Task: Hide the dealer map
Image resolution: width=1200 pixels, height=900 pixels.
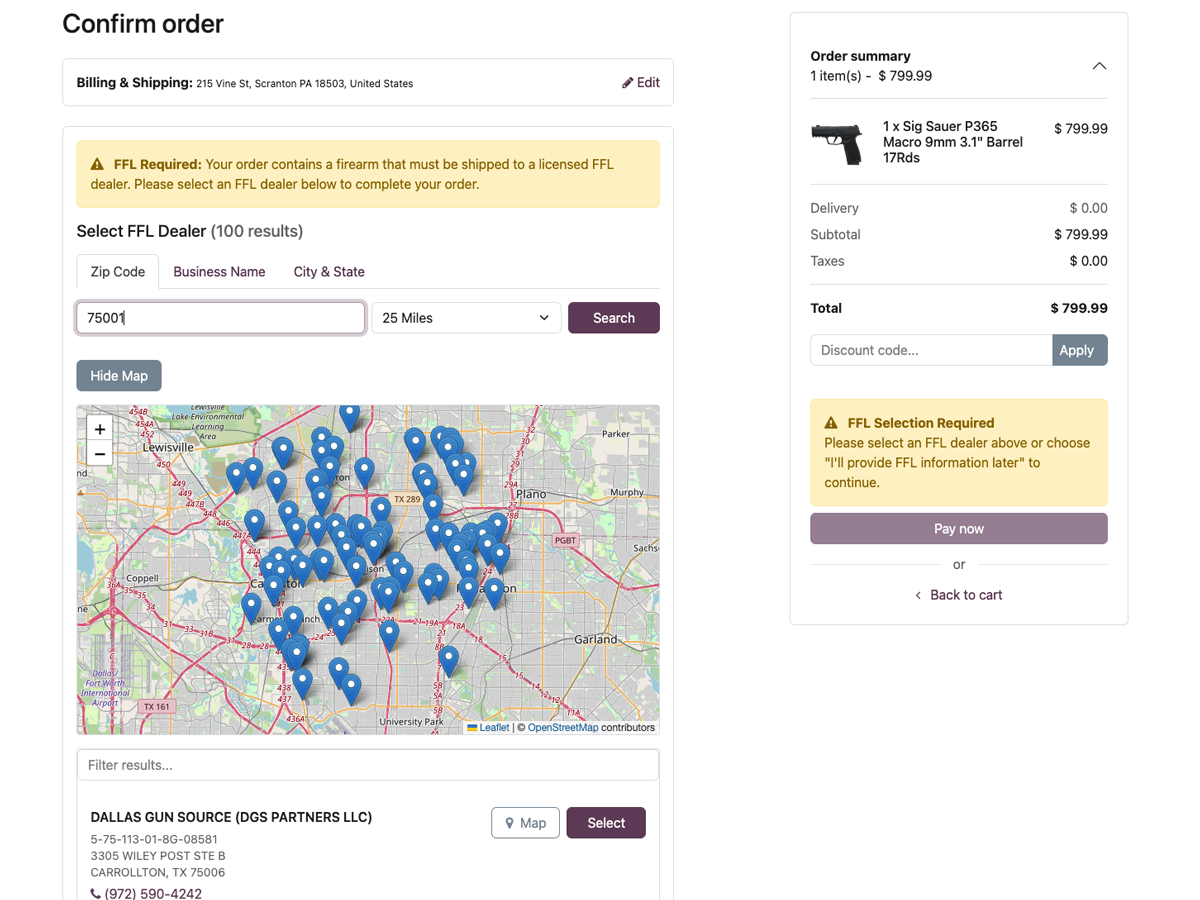Action: tap(118, 375)
